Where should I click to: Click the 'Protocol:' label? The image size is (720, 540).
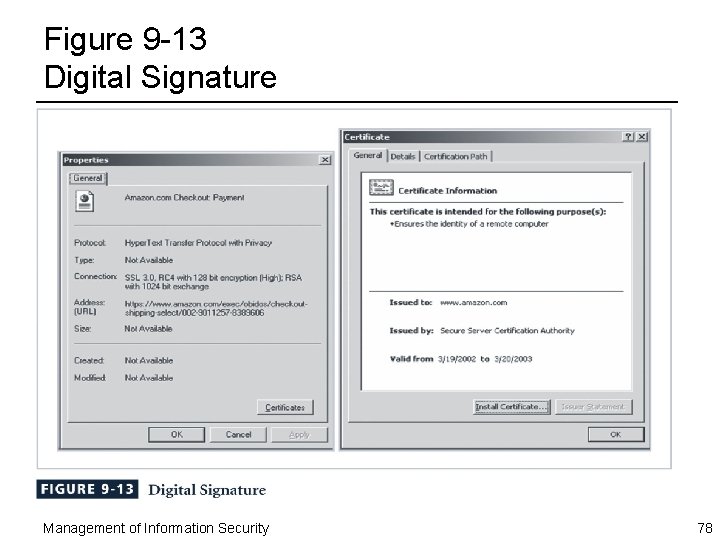90,242
